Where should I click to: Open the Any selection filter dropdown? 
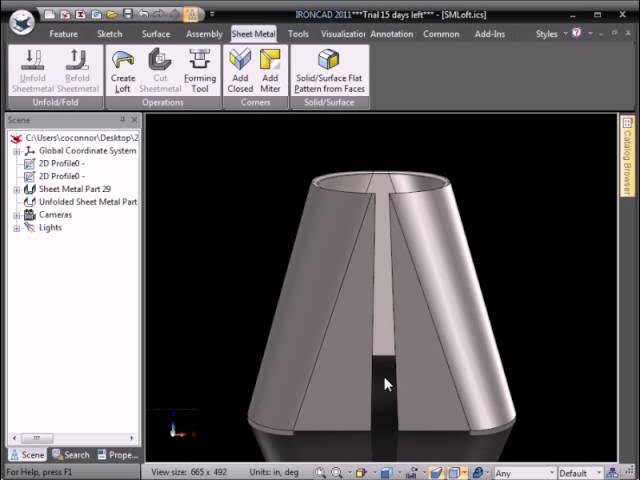click(x=524, y=473)
